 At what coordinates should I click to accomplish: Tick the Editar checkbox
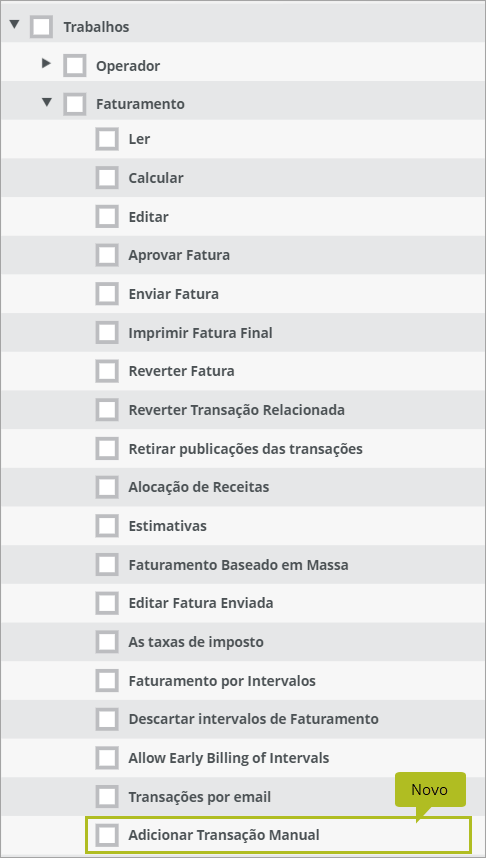(107, 217)
